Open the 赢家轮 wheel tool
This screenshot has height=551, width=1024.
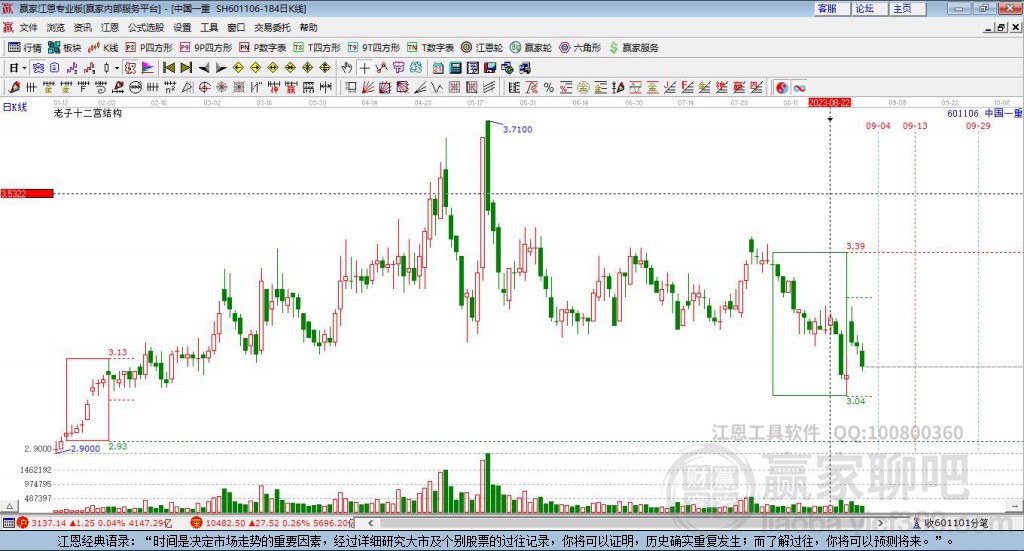(531, 48)
